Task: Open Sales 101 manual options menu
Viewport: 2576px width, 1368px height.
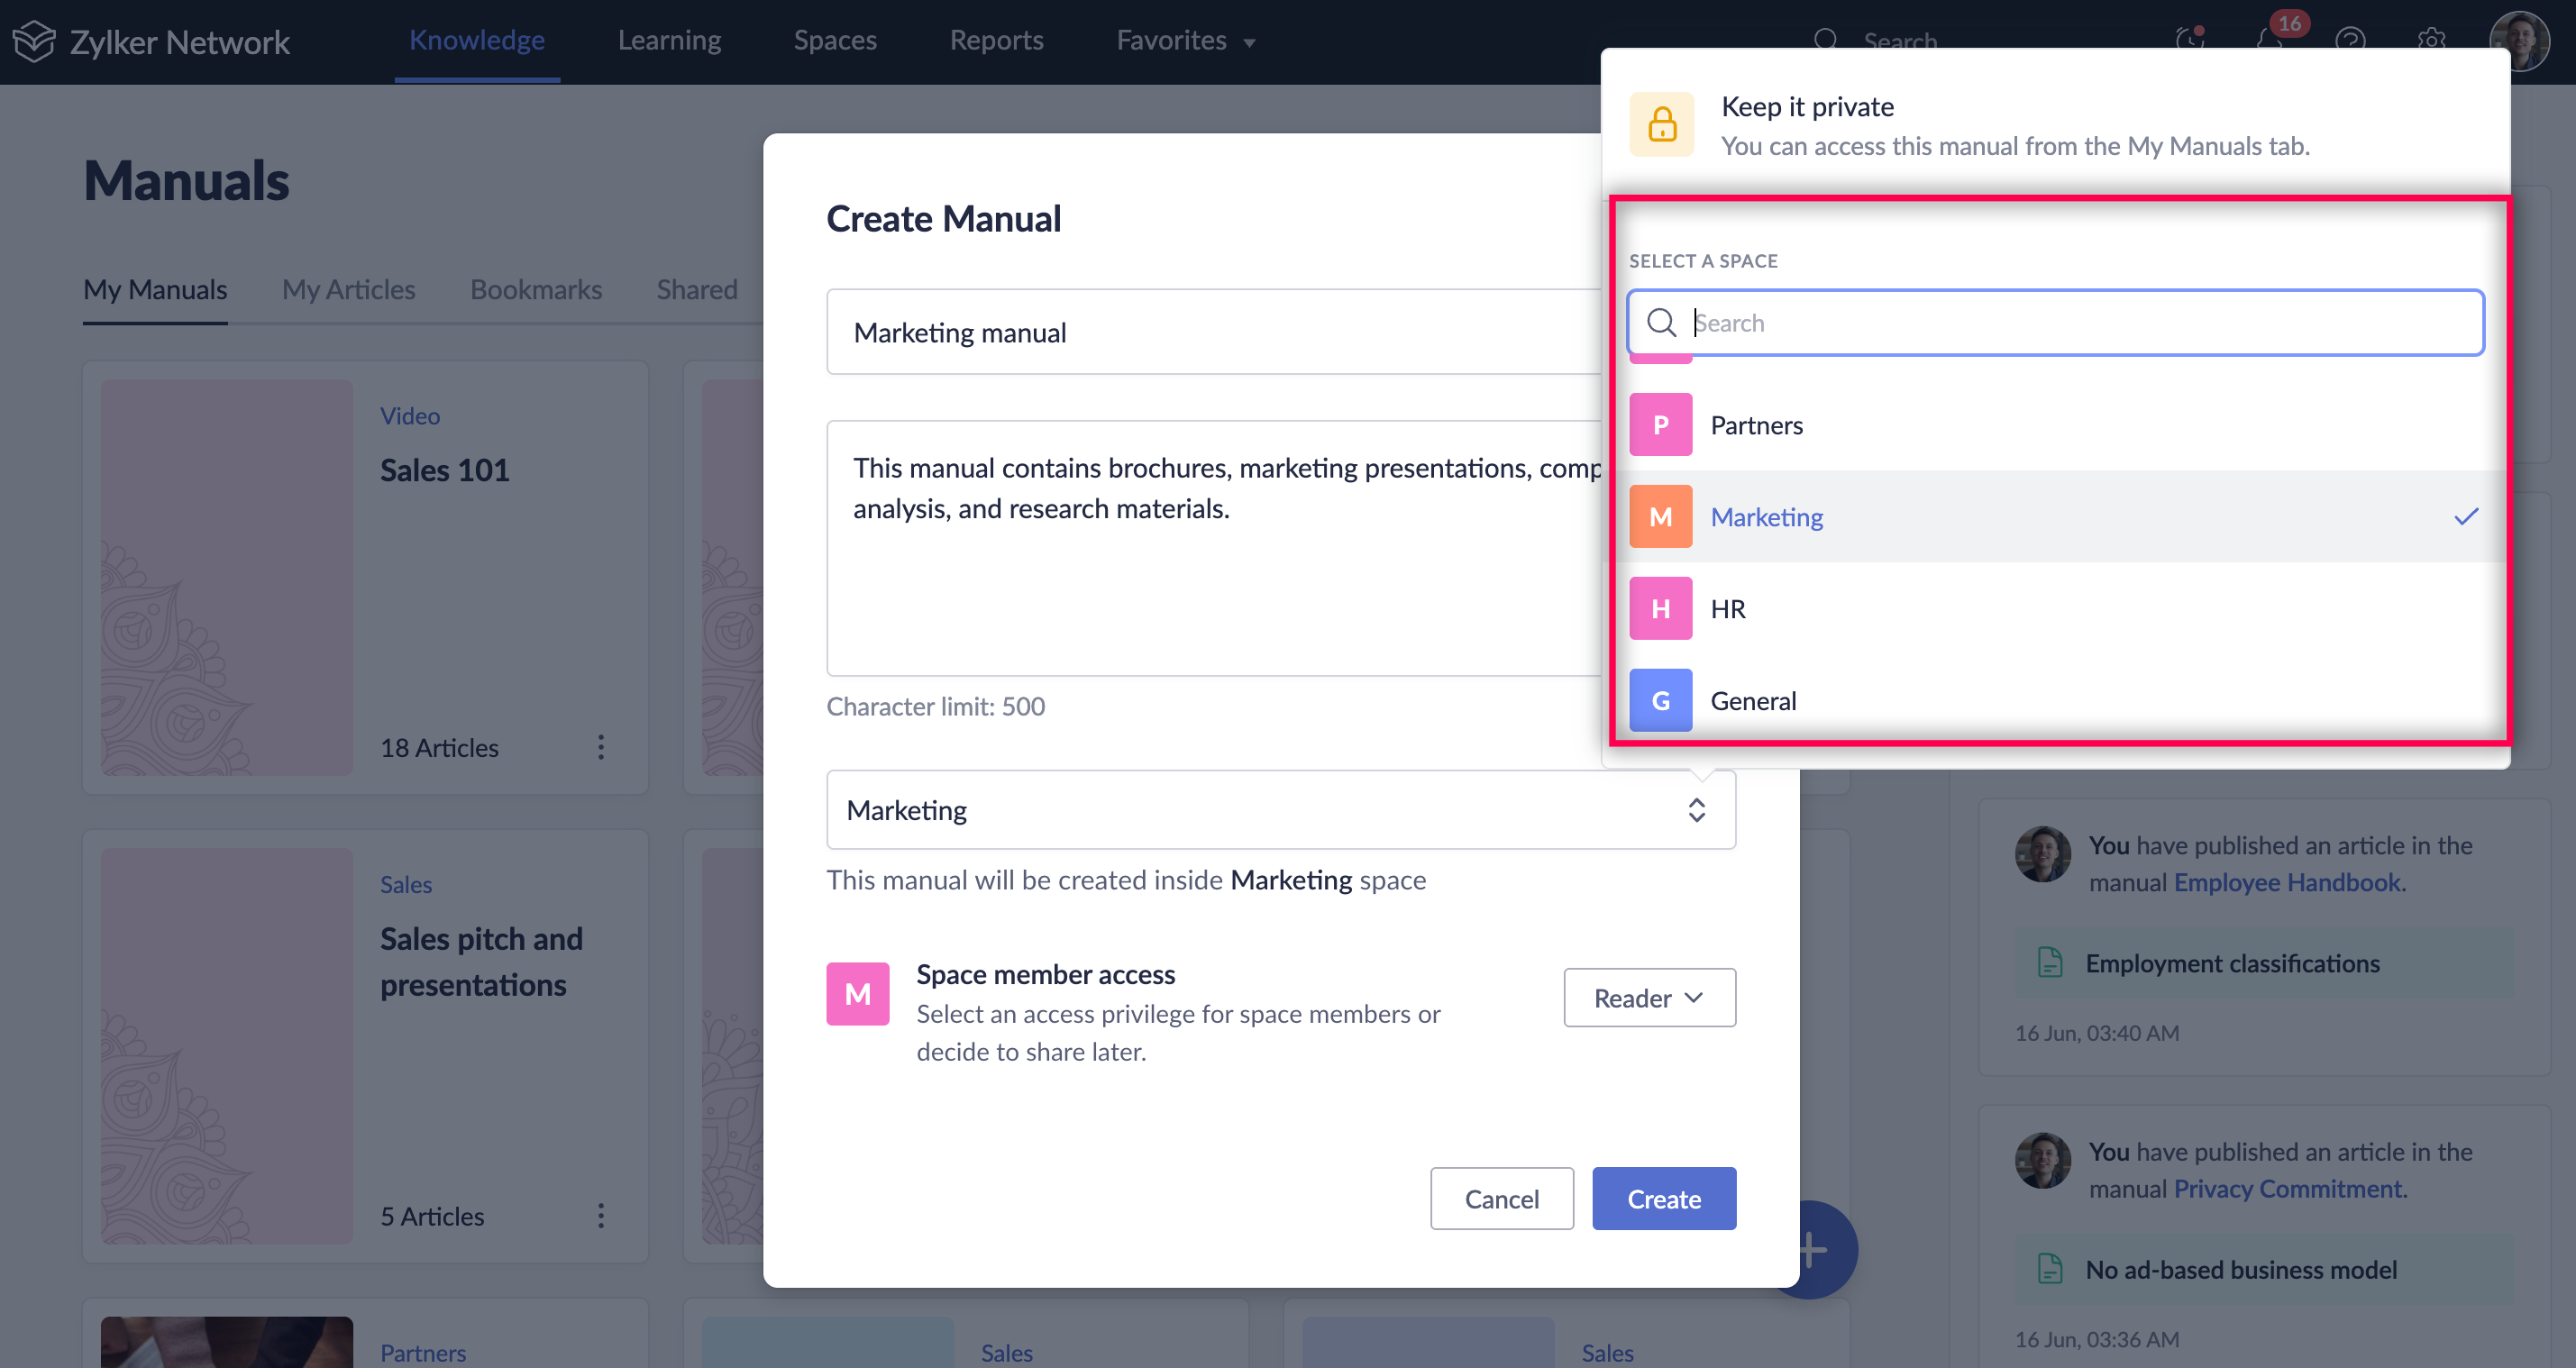Action: pos(601,747)
